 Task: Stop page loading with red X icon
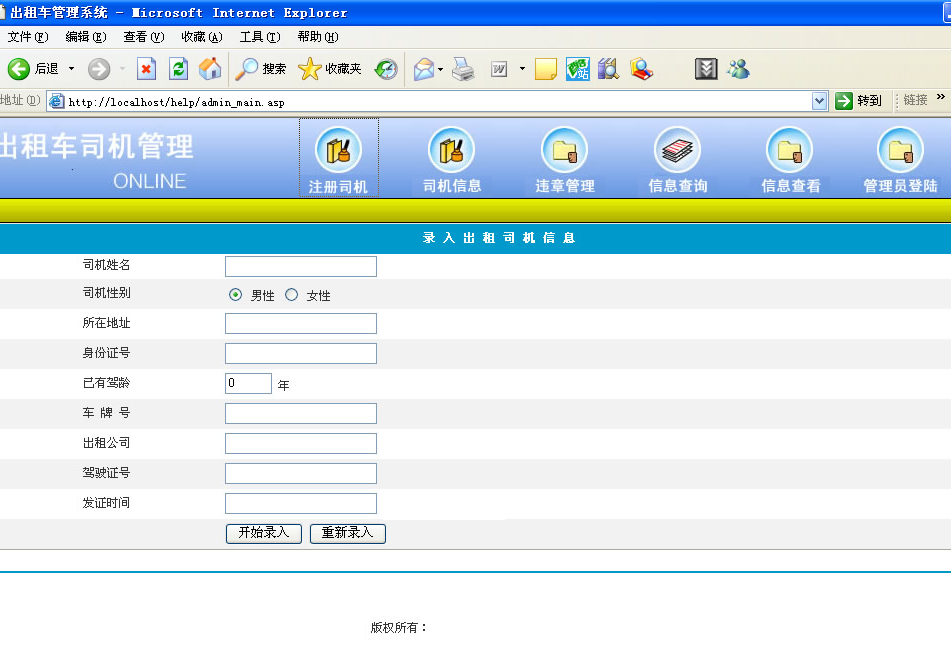click(x=146, y=69)
